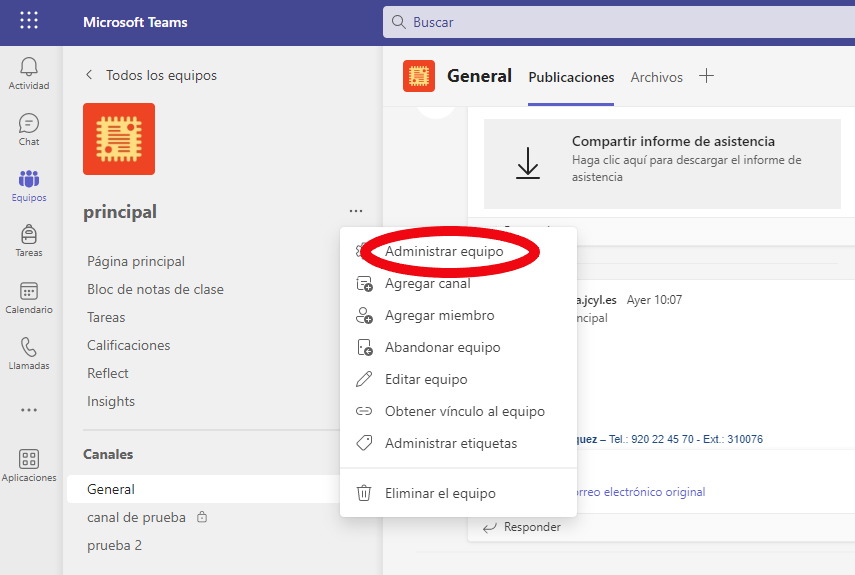Click Responder to reply to the post

coord(532,527)
